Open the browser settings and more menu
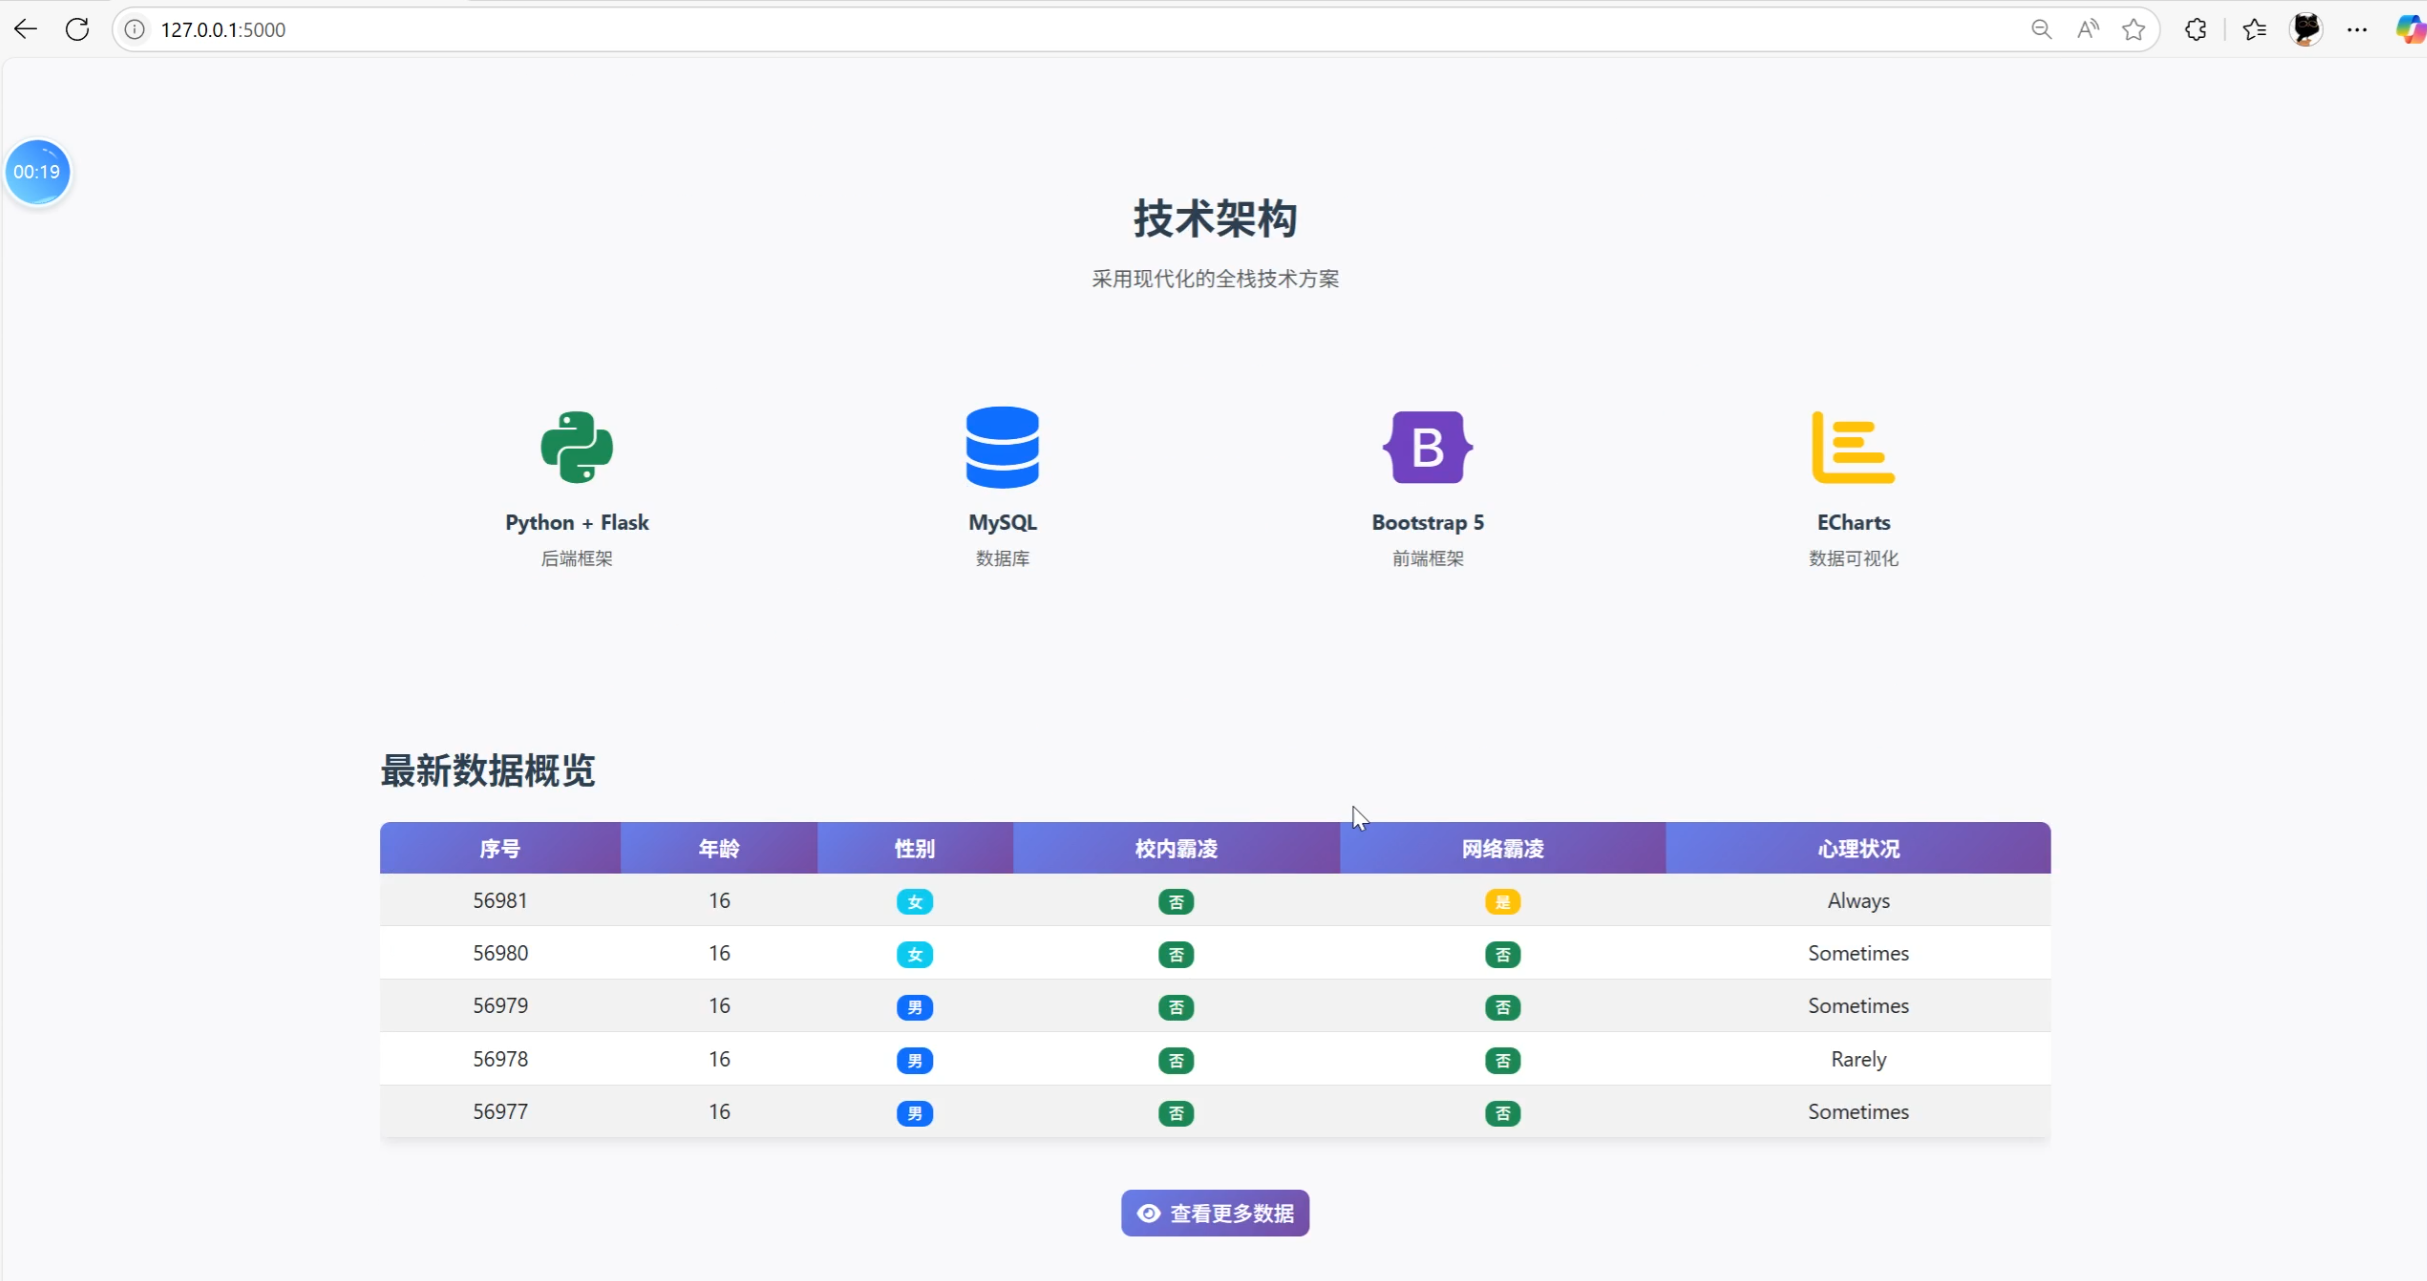Image resolution: width=2427 pixels, height=1281 pixels. [x=2357, y=30]
